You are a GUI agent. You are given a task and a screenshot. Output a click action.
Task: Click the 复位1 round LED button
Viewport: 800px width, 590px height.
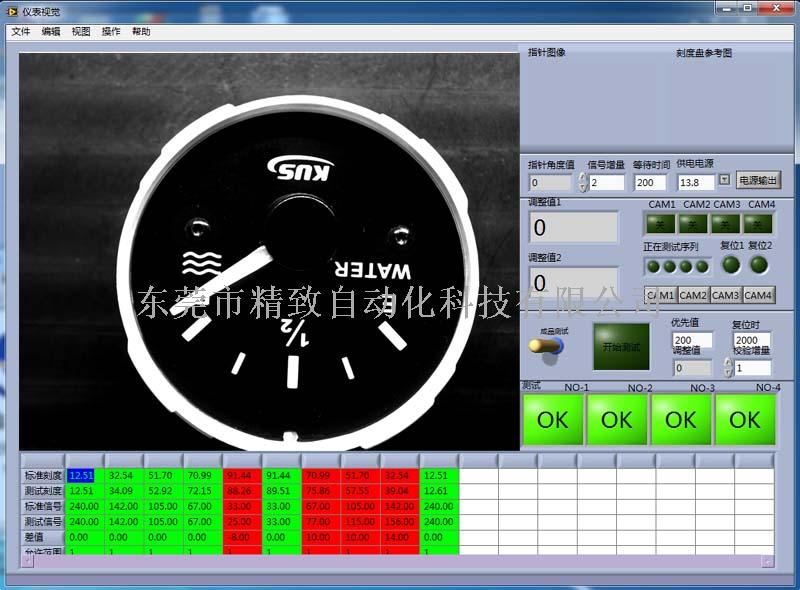click(x=731, y=265)
